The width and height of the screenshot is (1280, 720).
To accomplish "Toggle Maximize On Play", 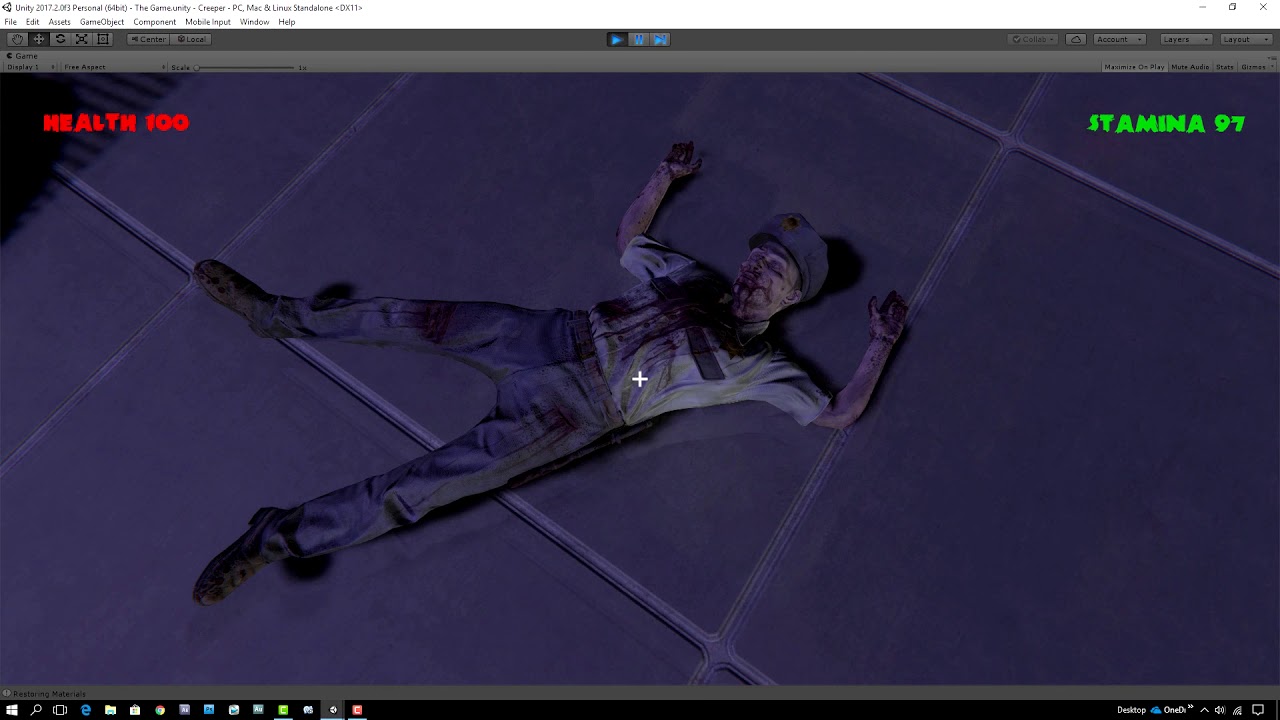I will pos(1134,67).
